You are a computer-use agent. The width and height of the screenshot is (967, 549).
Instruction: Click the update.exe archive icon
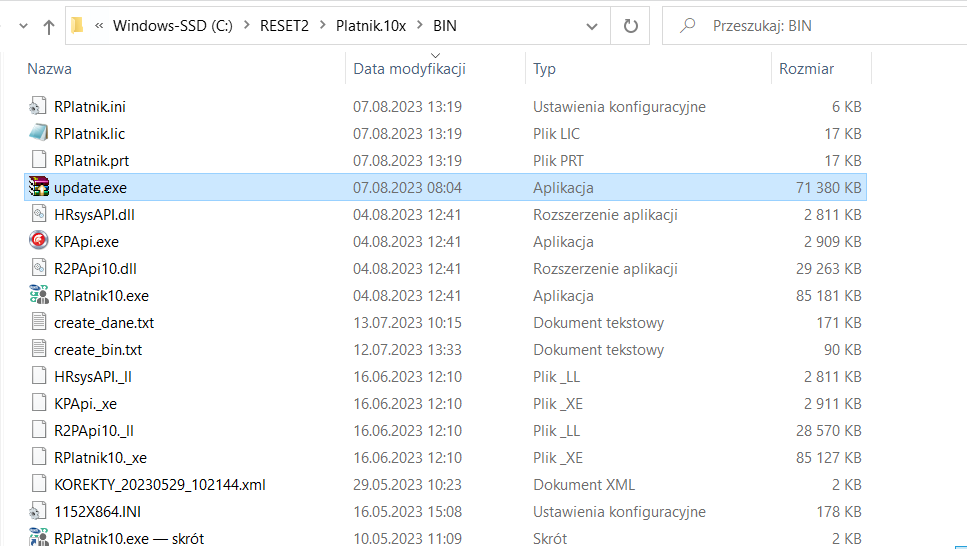pyautogui.click(x=38, y=187)
